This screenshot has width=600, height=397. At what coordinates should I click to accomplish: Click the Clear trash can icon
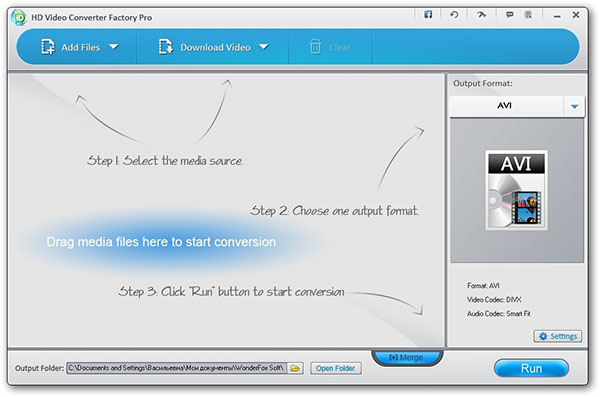(315, 47)
